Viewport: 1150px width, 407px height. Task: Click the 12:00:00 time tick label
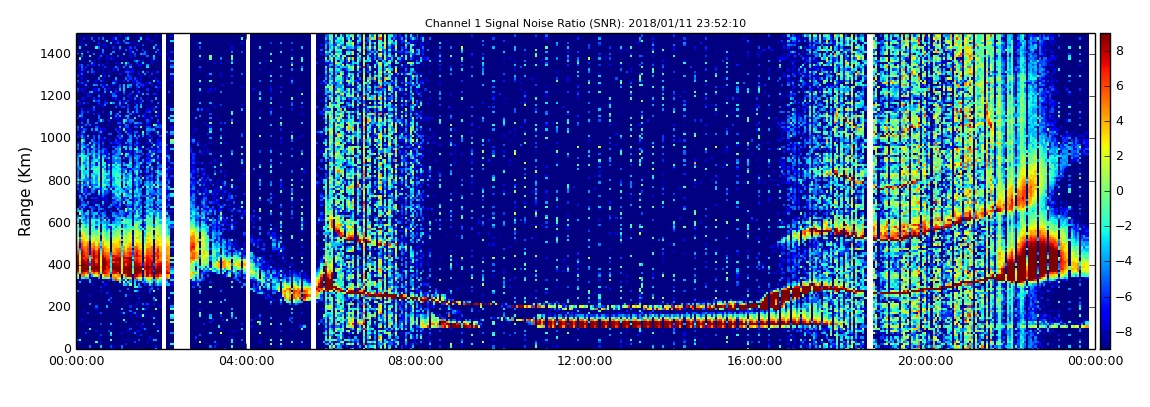(x=585, y=361)
